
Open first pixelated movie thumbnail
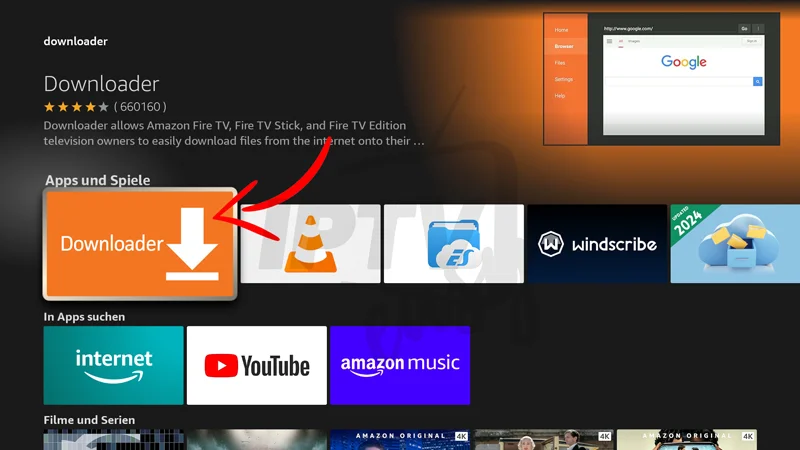pyautogui.click(x=113, y=440)
